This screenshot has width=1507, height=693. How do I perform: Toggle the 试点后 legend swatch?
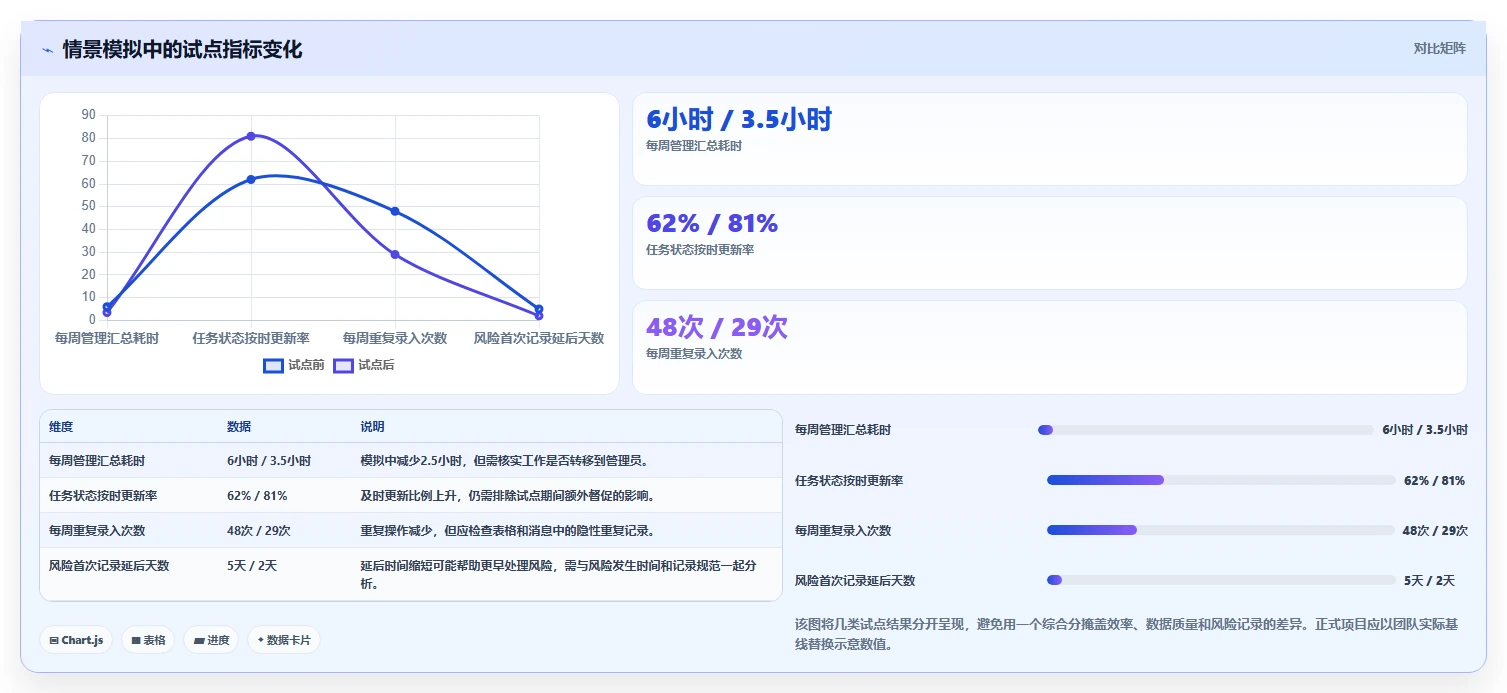[x=343, y=366]
